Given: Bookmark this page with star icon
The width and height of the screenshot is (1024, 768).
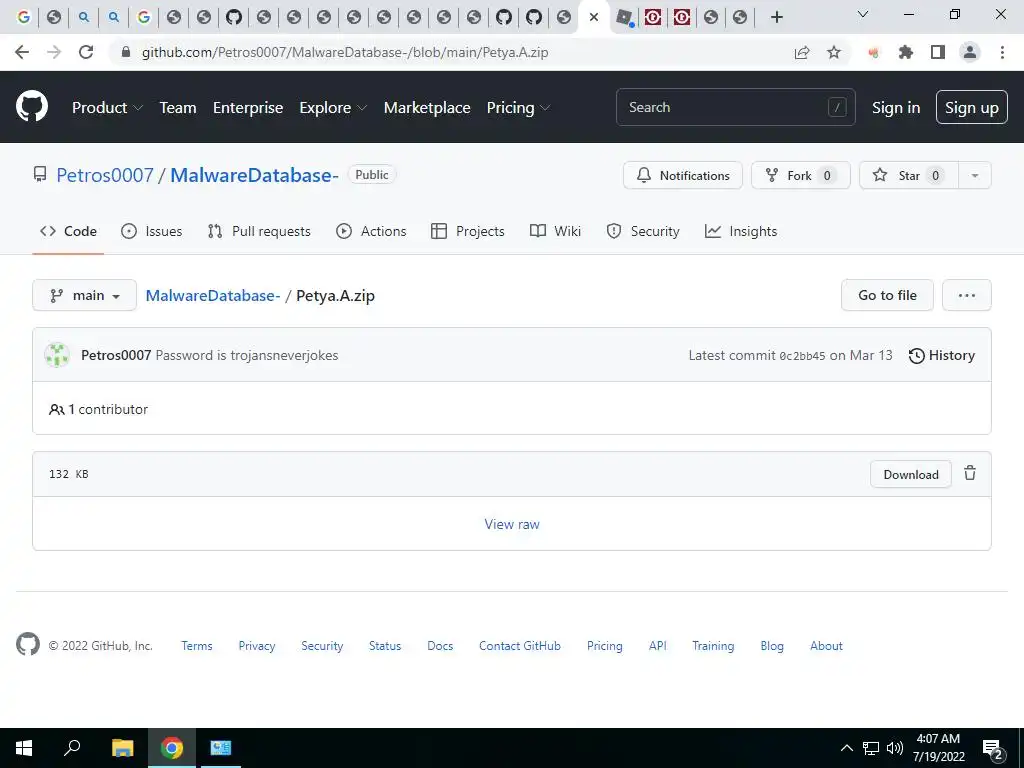Looking at the screenshot, I should [x=834, y=52].
